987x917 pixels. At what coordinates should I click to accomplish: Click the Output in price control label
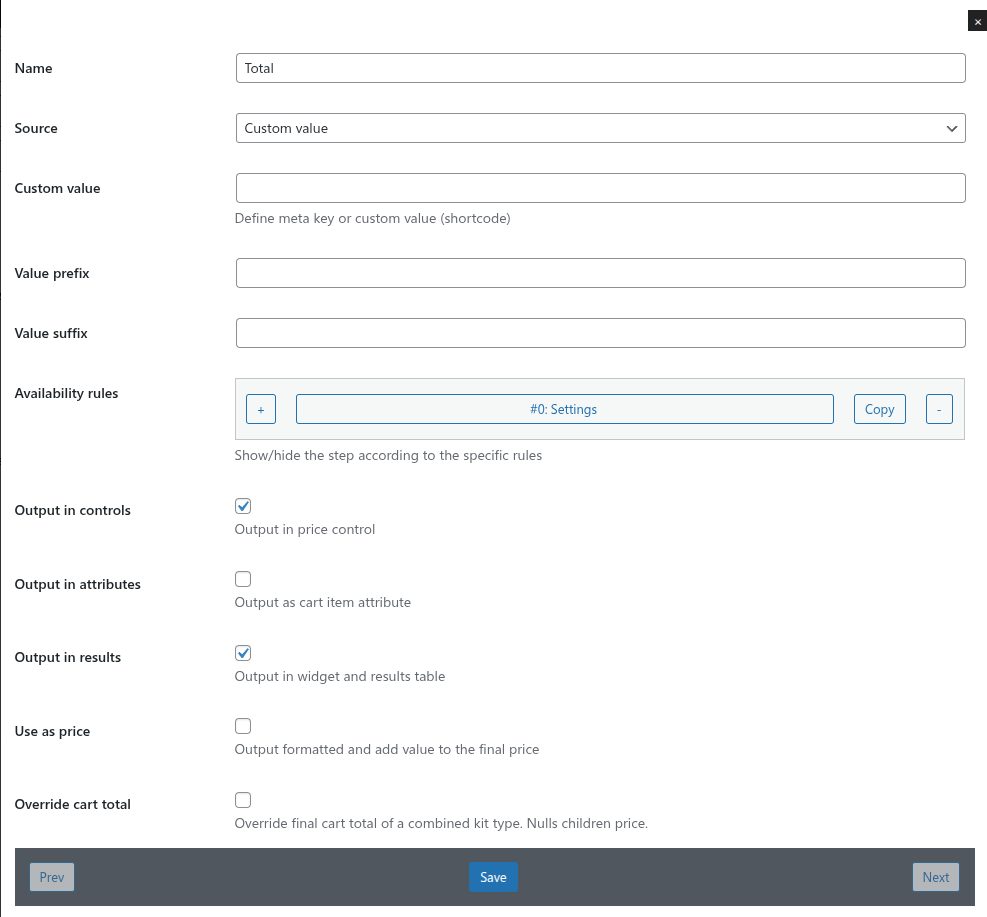[305, 530]
